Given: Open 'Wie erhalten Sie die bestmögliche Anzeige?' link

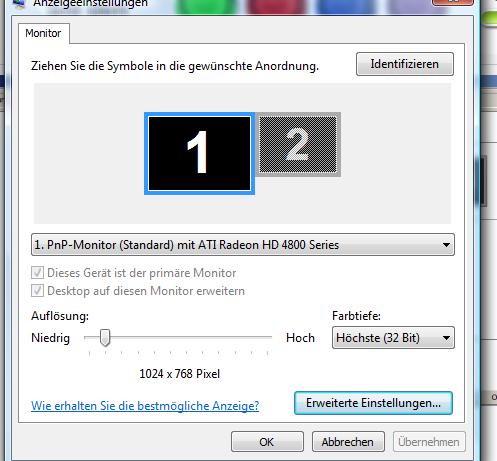Looking at the screenshot, I should click(x=145, y=406).
